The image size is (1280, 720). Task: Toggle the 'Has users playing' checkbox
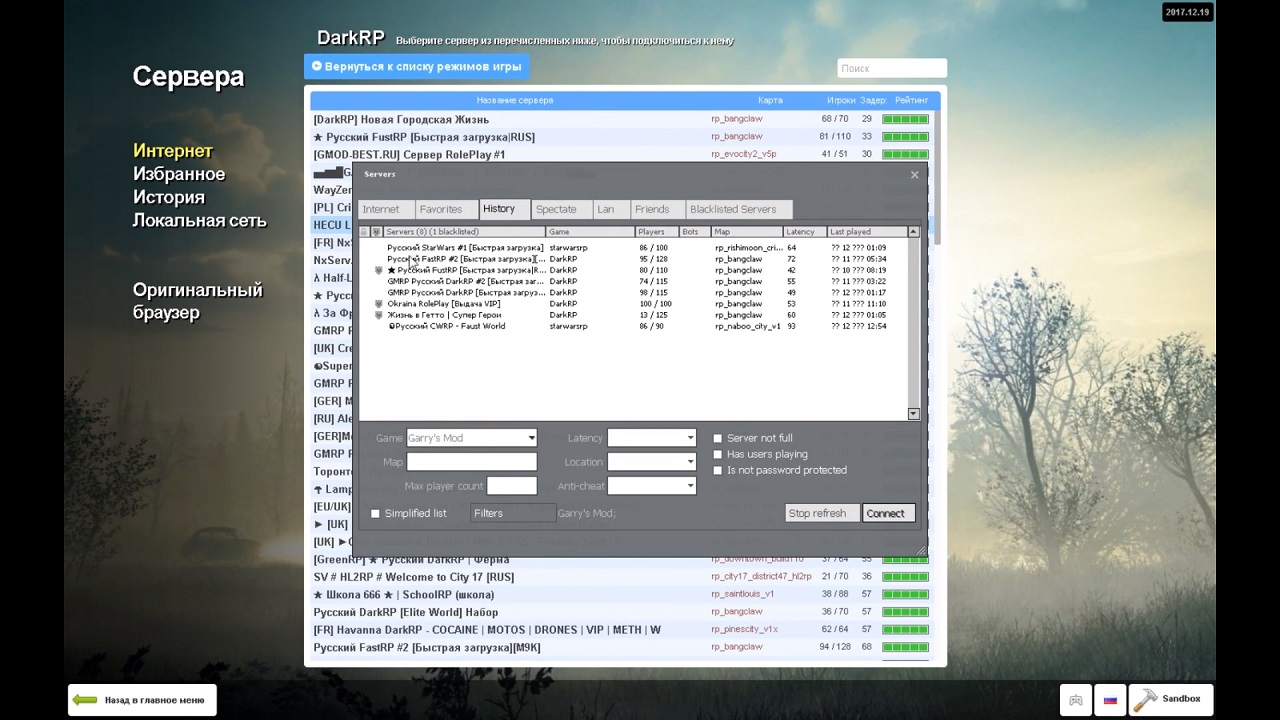click(x=717, y=454)
